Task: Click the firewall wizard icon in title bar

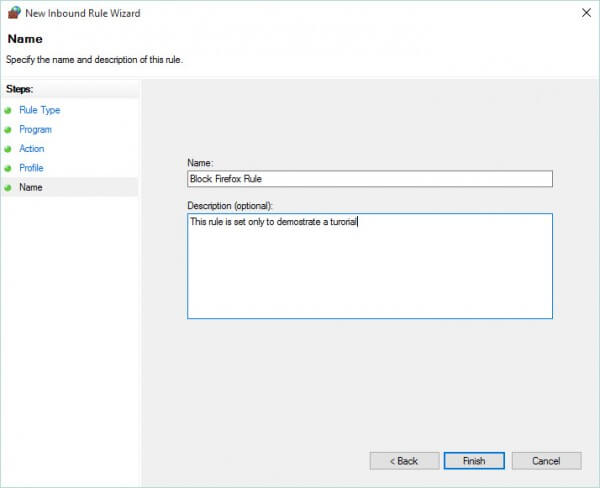Action: [14, 13]
